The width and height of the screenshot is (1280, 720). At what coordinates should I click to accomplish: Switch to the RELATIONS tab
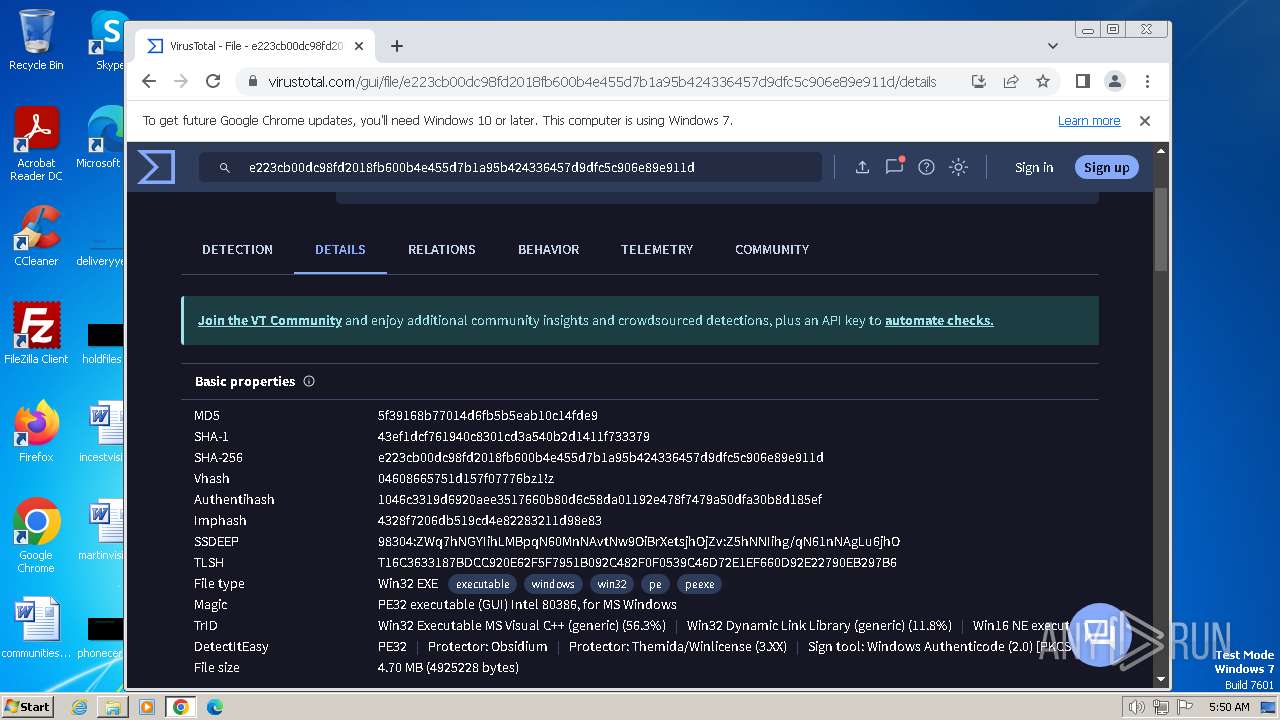click(x=442, y=250)
